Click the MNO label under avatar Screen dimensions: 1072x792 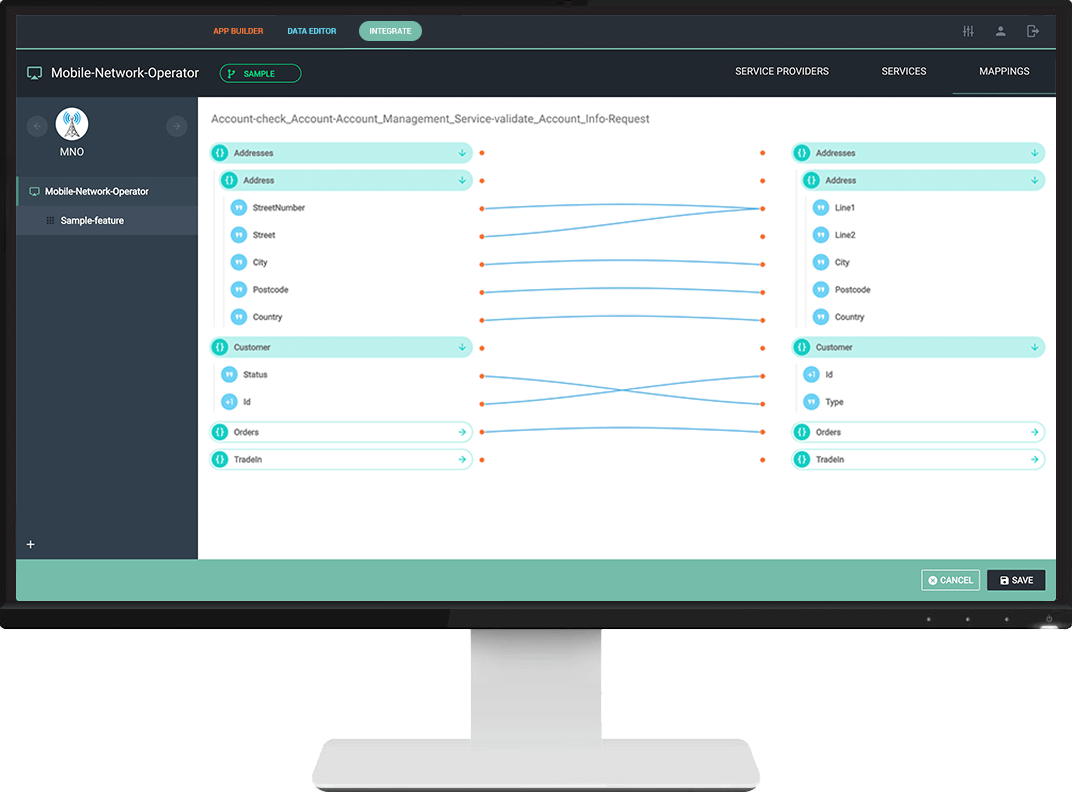pyautogui.click(x=72, y=152)
